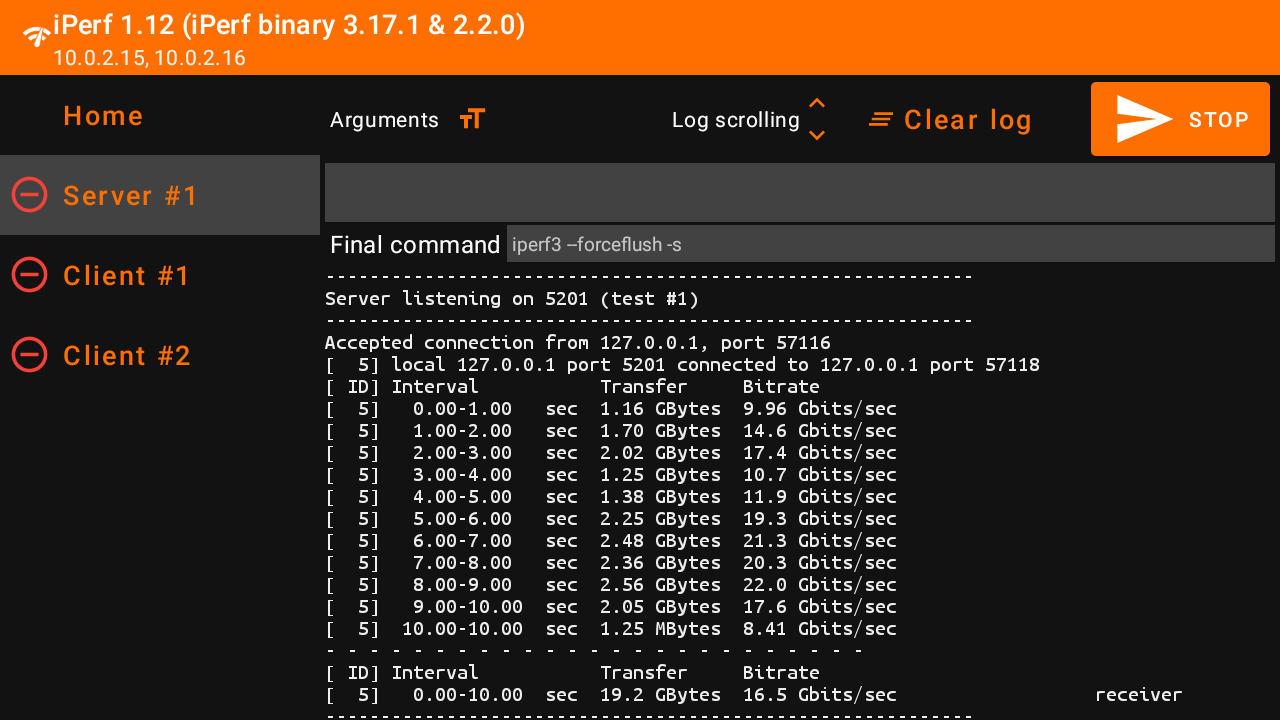Remove Client #1 with its red minus icon
This screenshot has height=720, width=1280.
[x=30, y=274]
